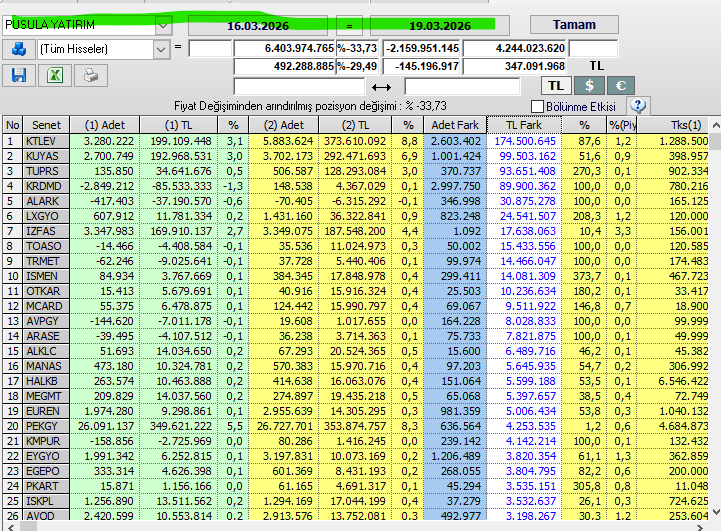721x531 pixels.
Task: Confirm with the Tamam button
Action: [x=574, y=25]
